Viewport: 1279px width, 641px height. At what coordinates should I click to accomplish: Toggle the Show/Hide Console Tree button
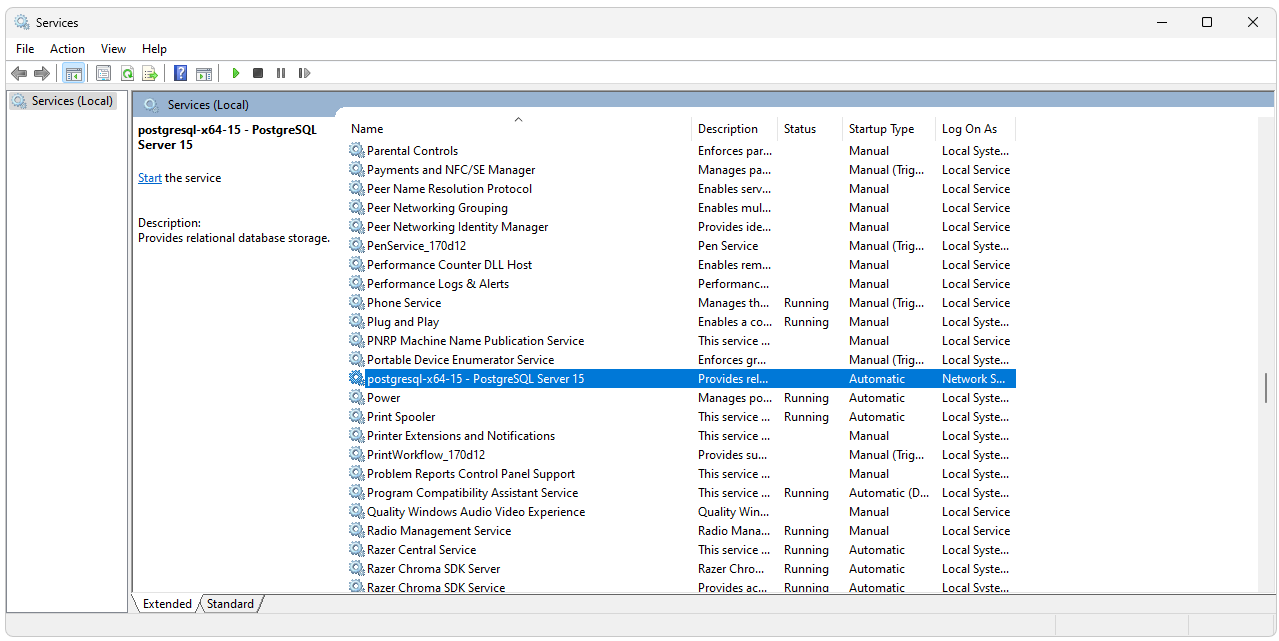(73, 73)
